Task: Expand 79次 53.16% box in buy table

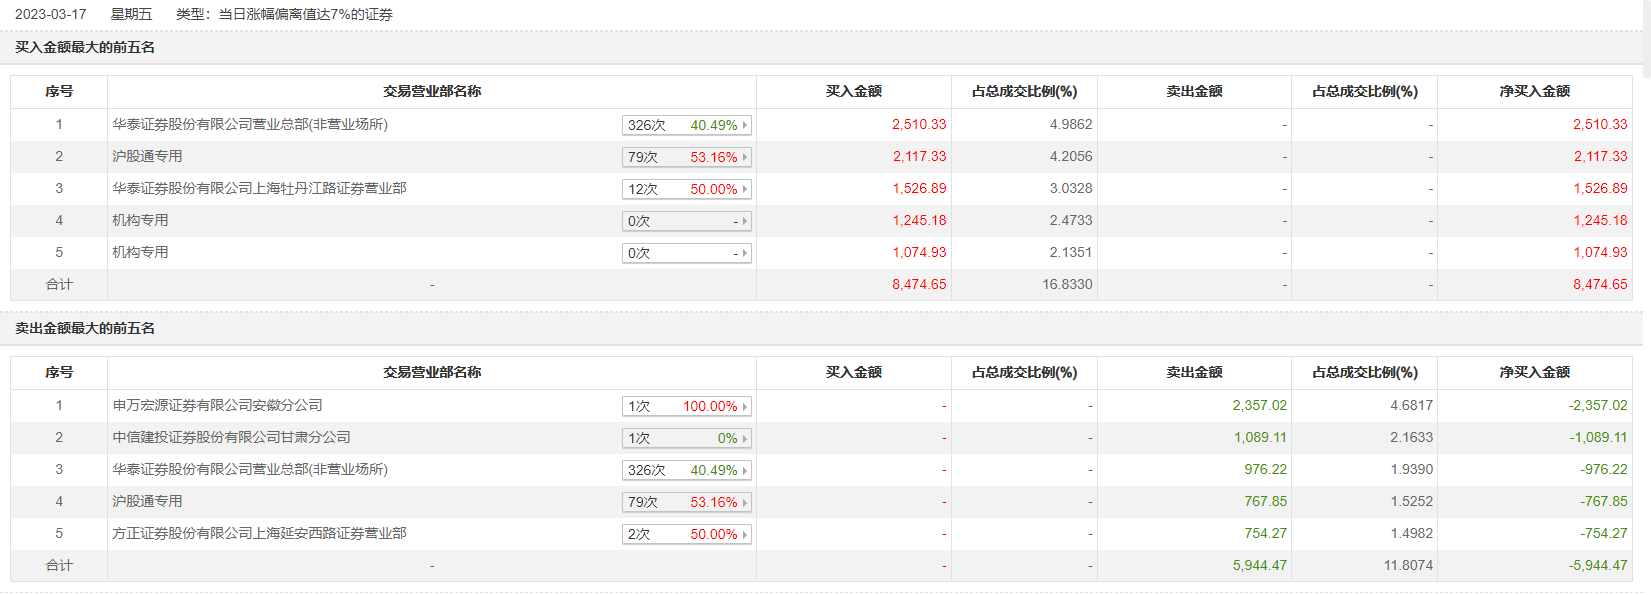Action: tap(686, 157)
